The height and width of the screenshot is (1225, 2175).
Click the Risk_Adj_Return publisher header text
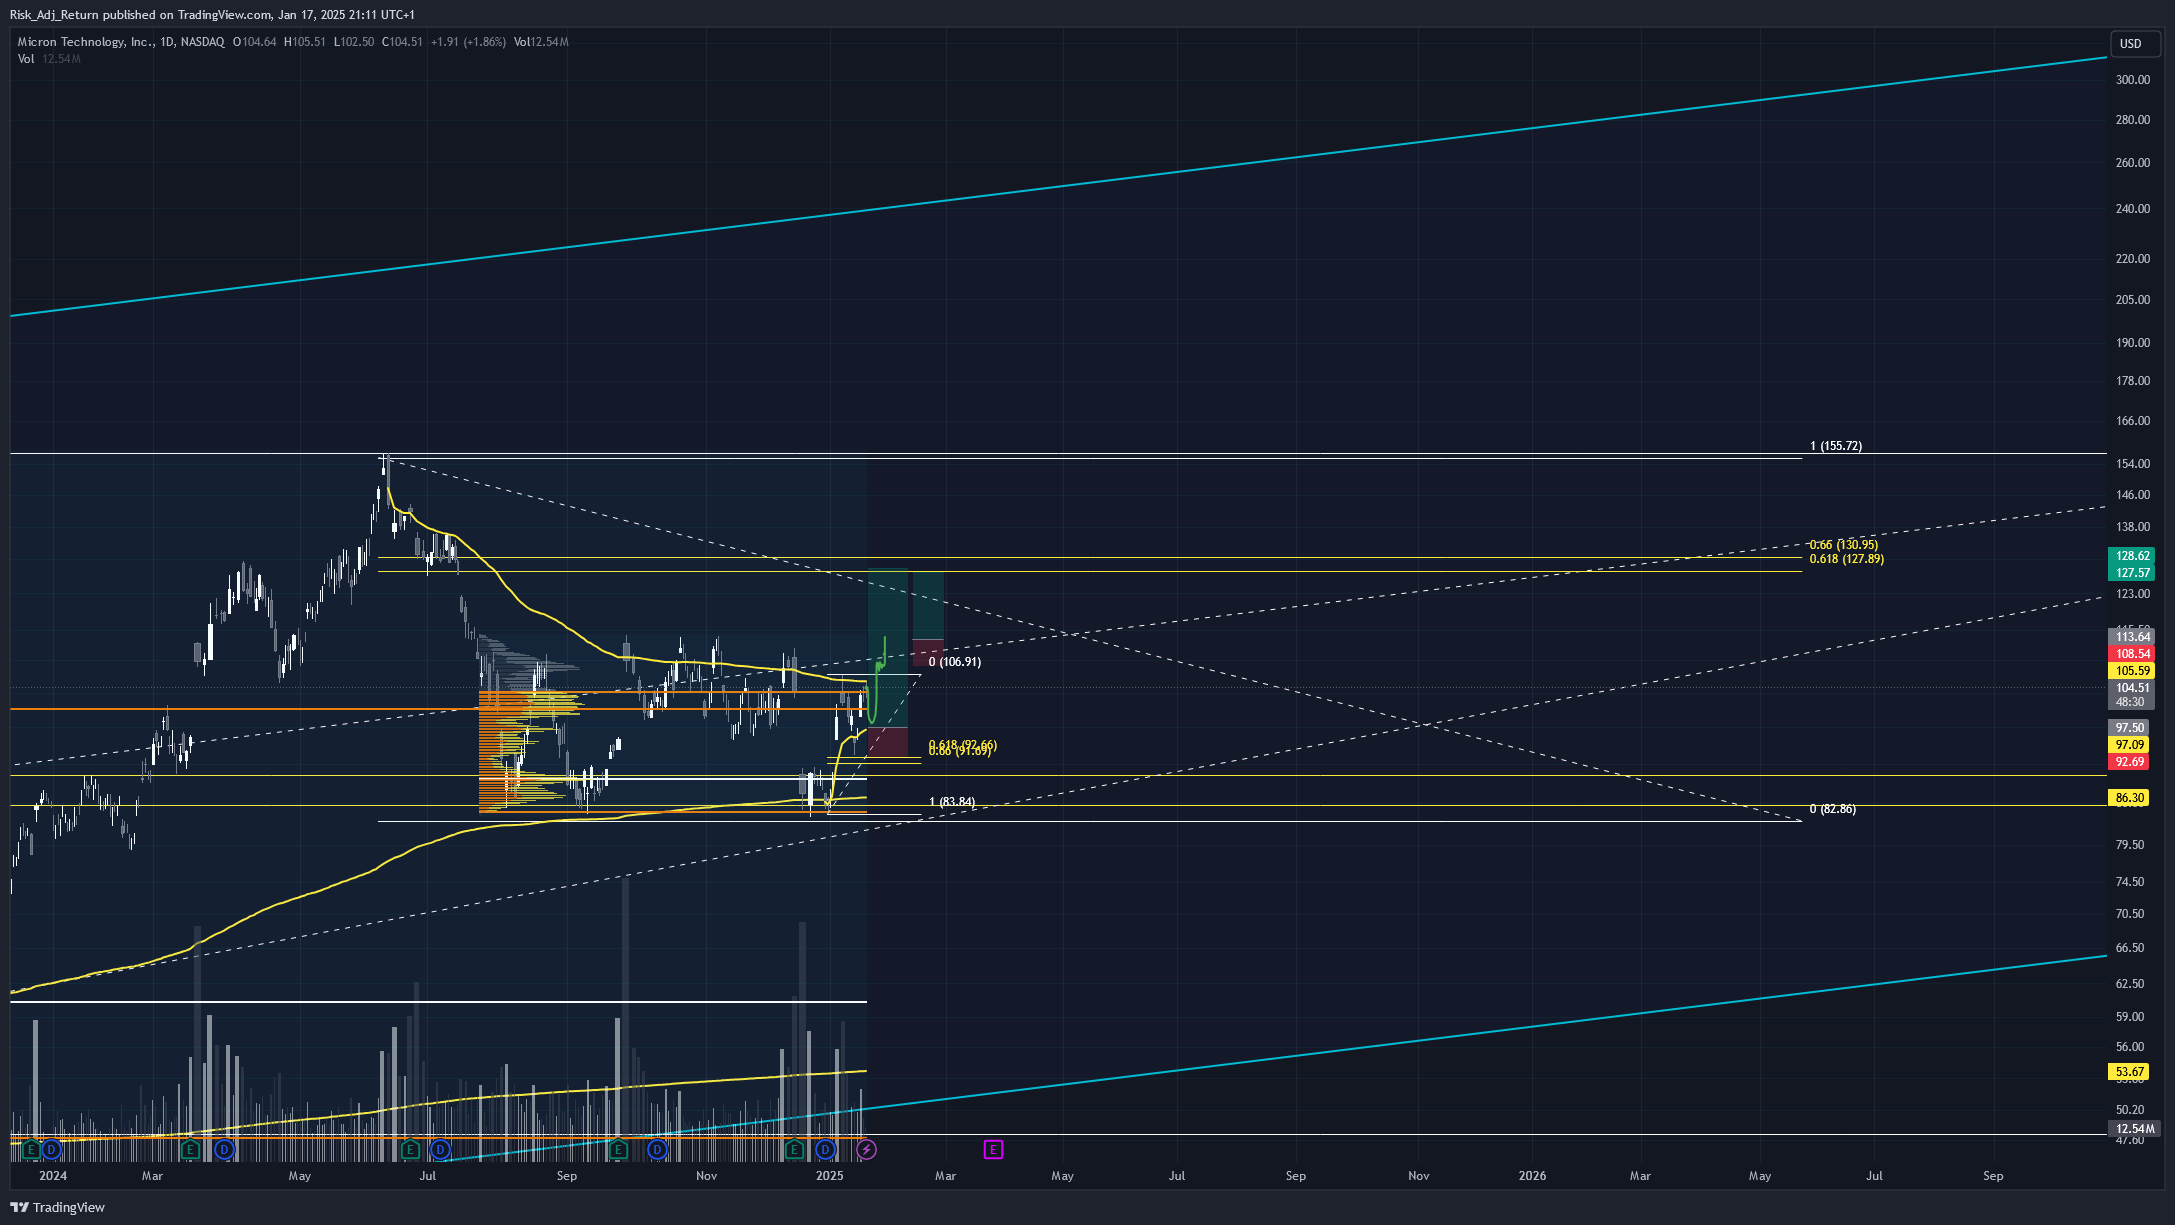click(54, 15)
